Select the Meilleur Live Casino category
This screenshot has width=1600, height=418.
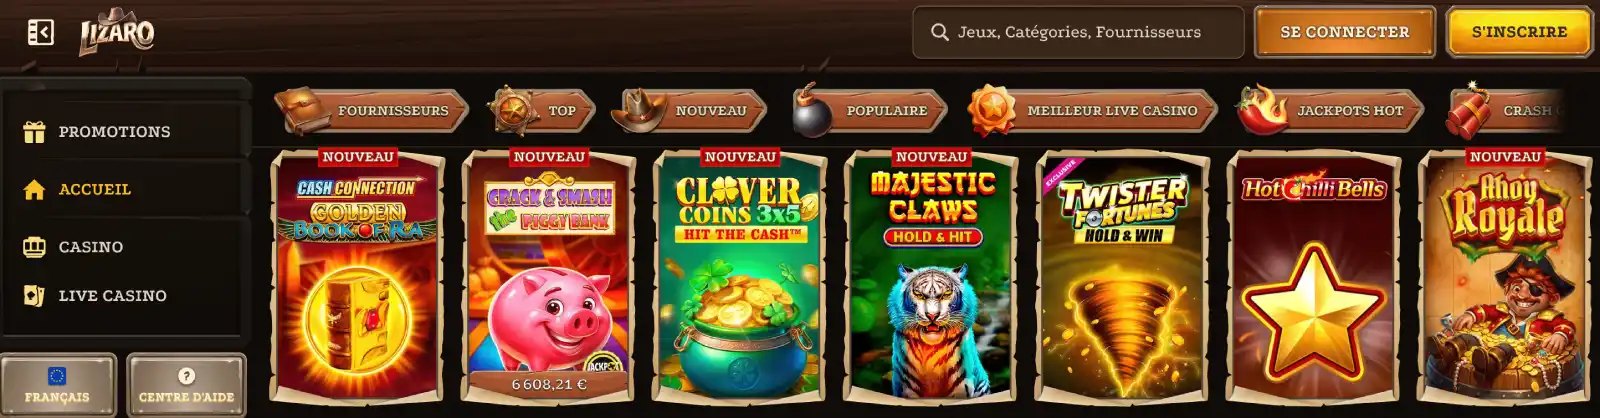1092,111
